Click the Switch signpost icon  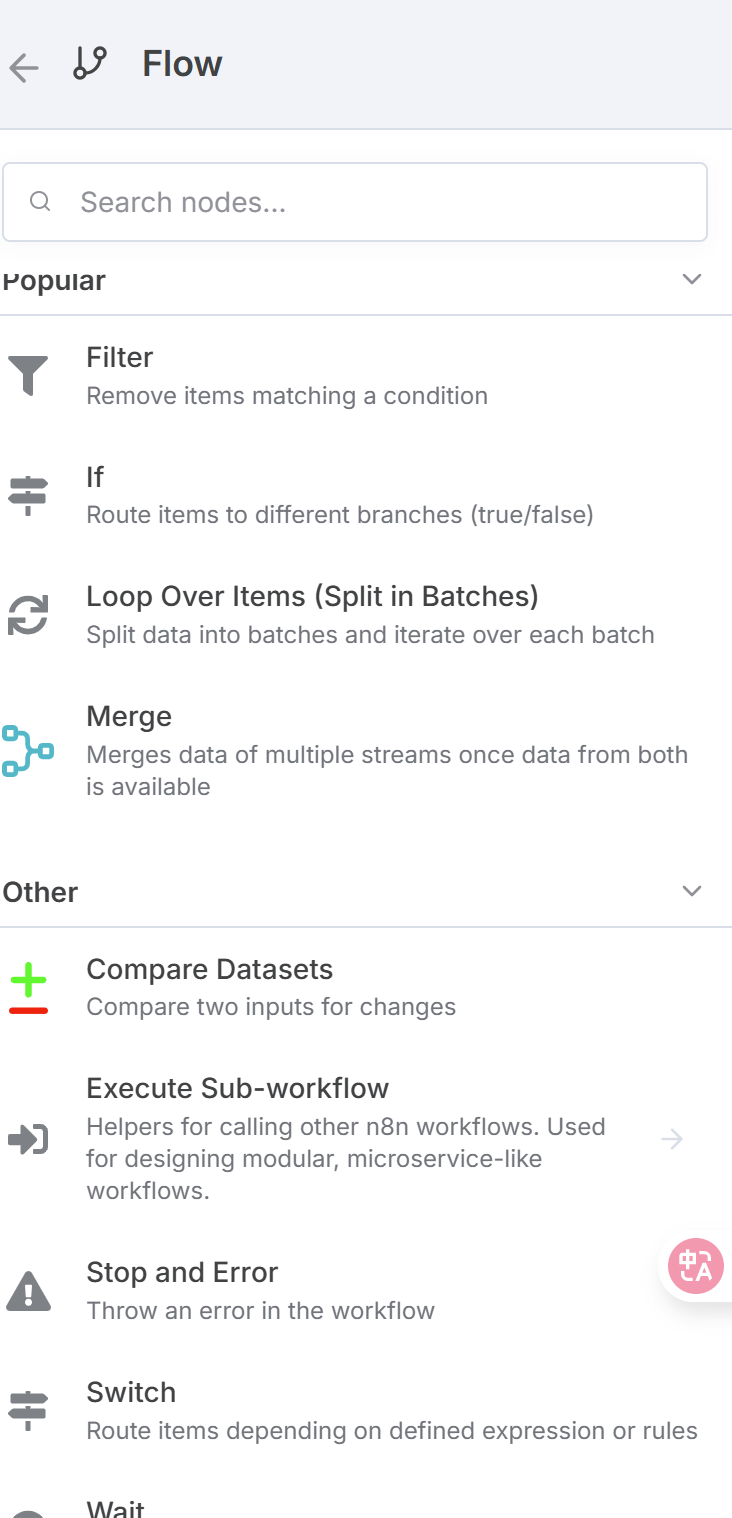[x=28, y=1411]
